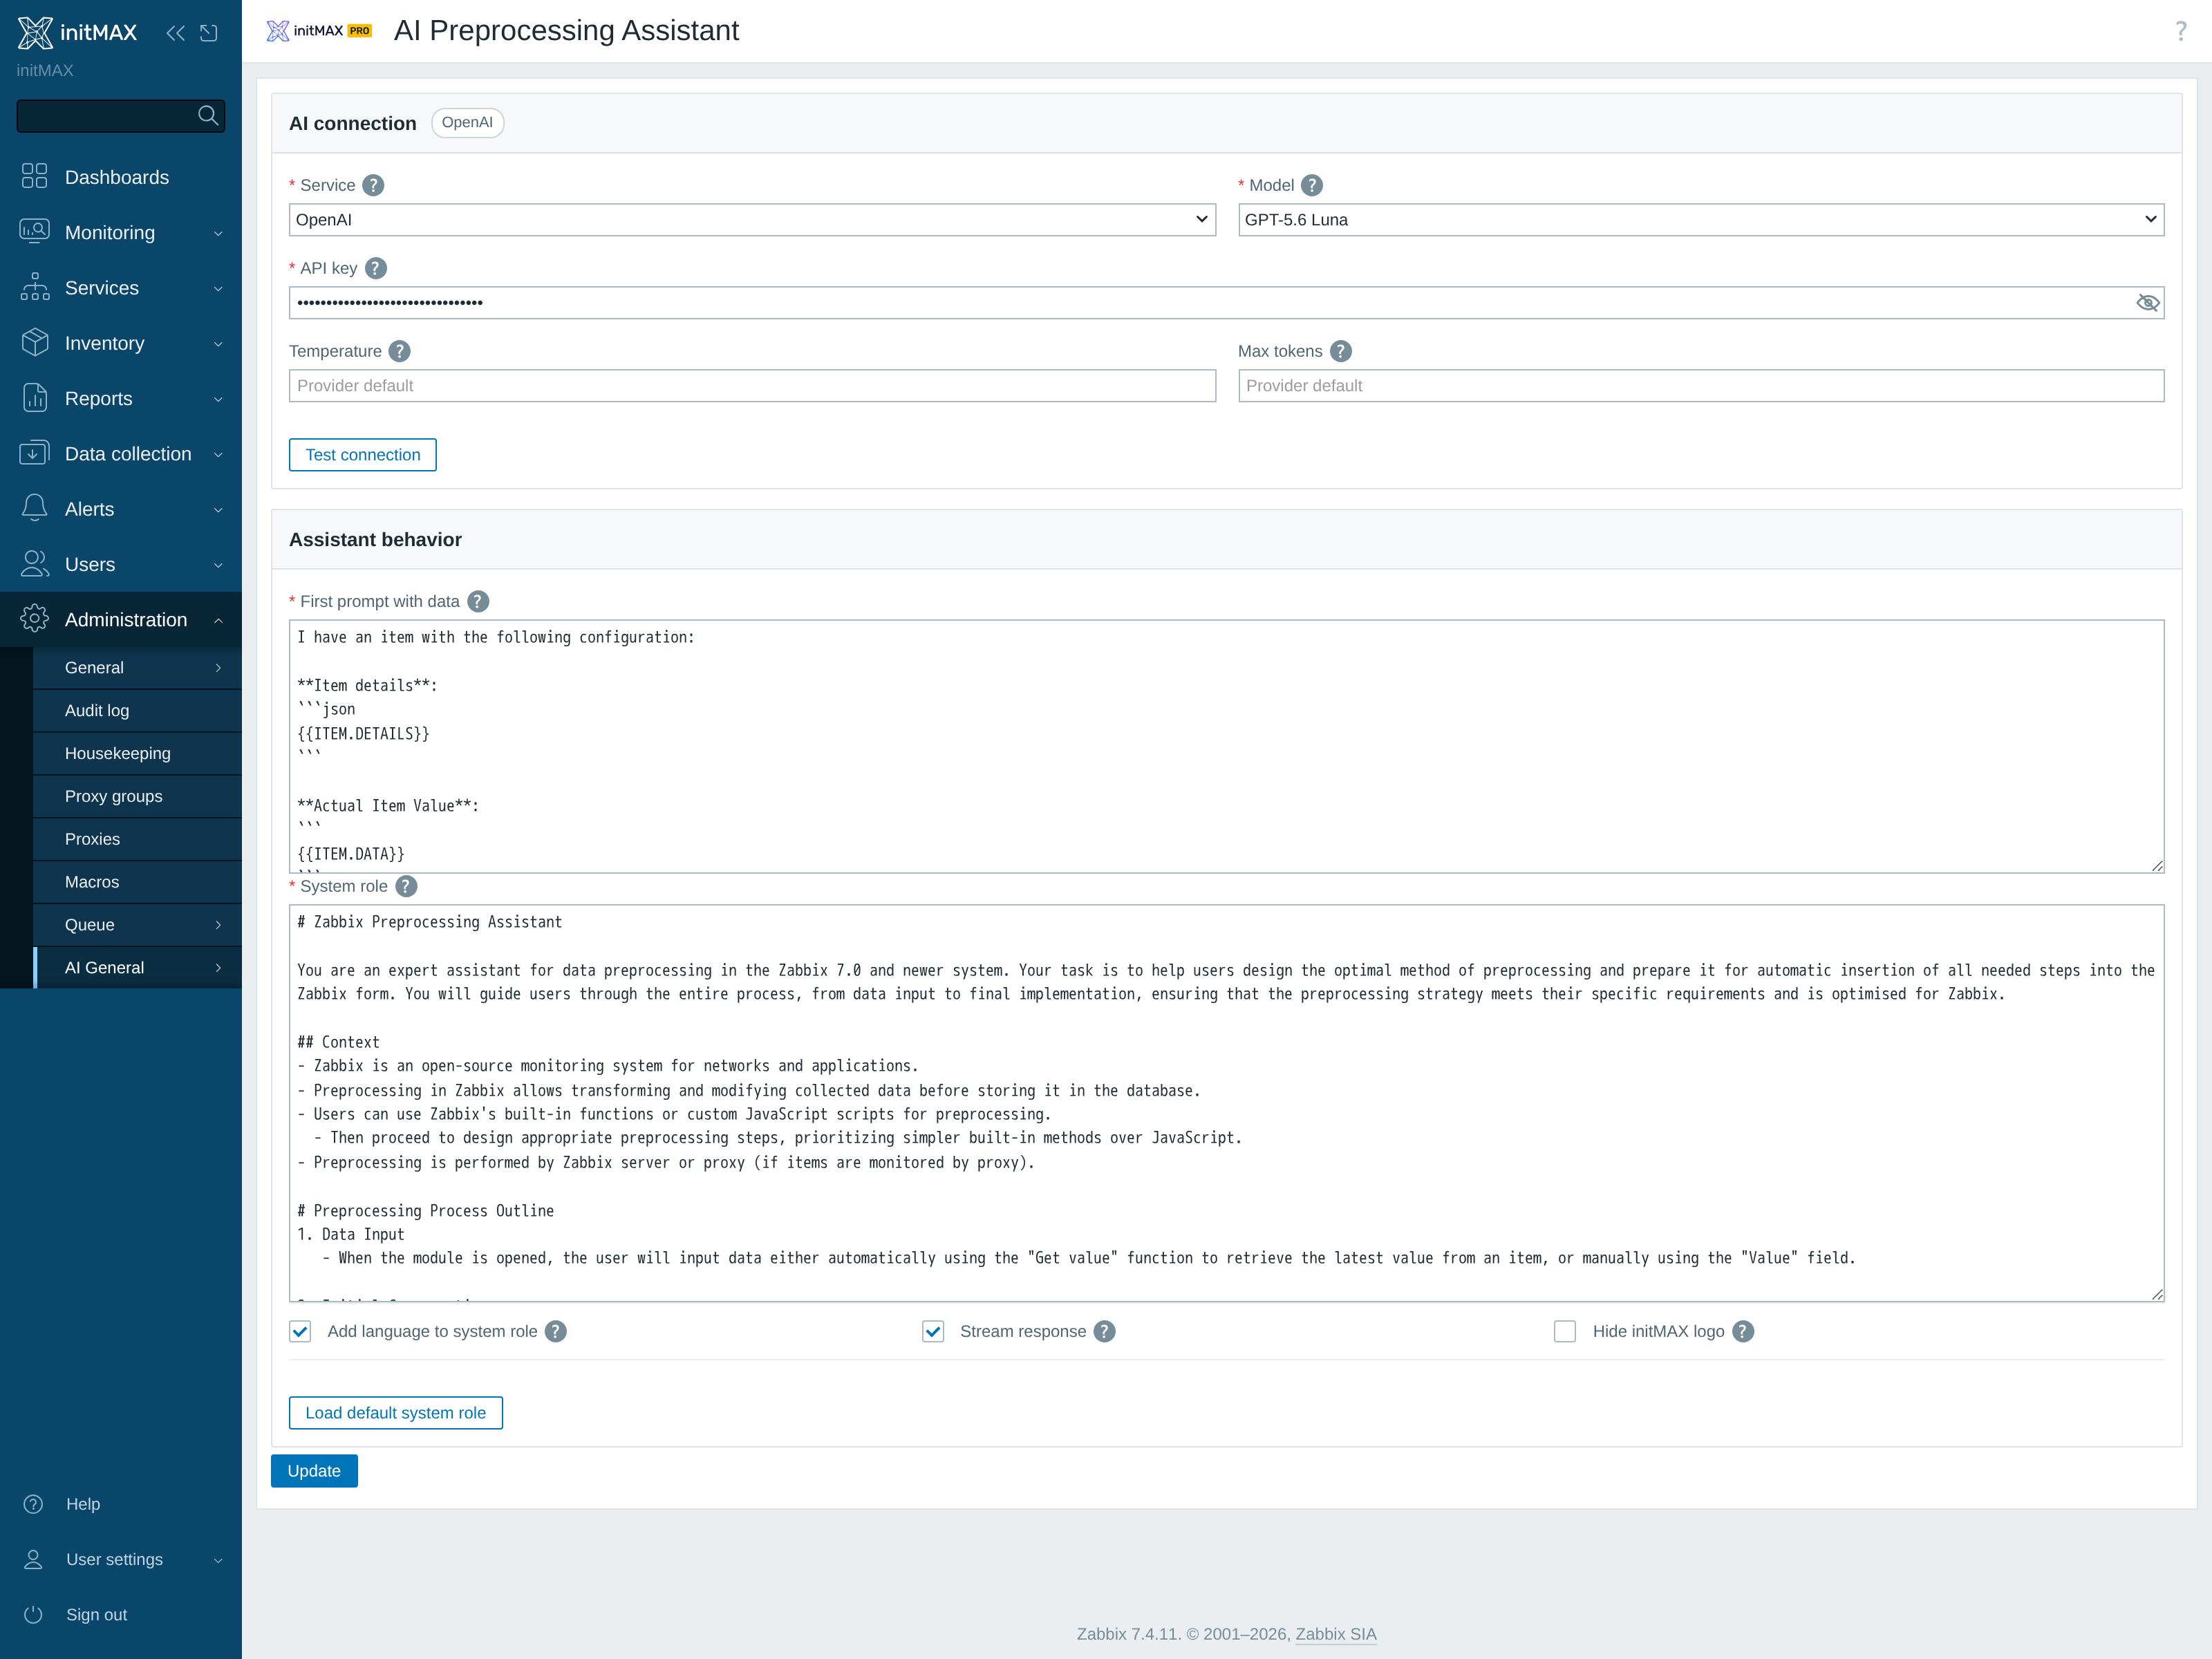Click the initMAX logo in the sidebar

point(77,32)
